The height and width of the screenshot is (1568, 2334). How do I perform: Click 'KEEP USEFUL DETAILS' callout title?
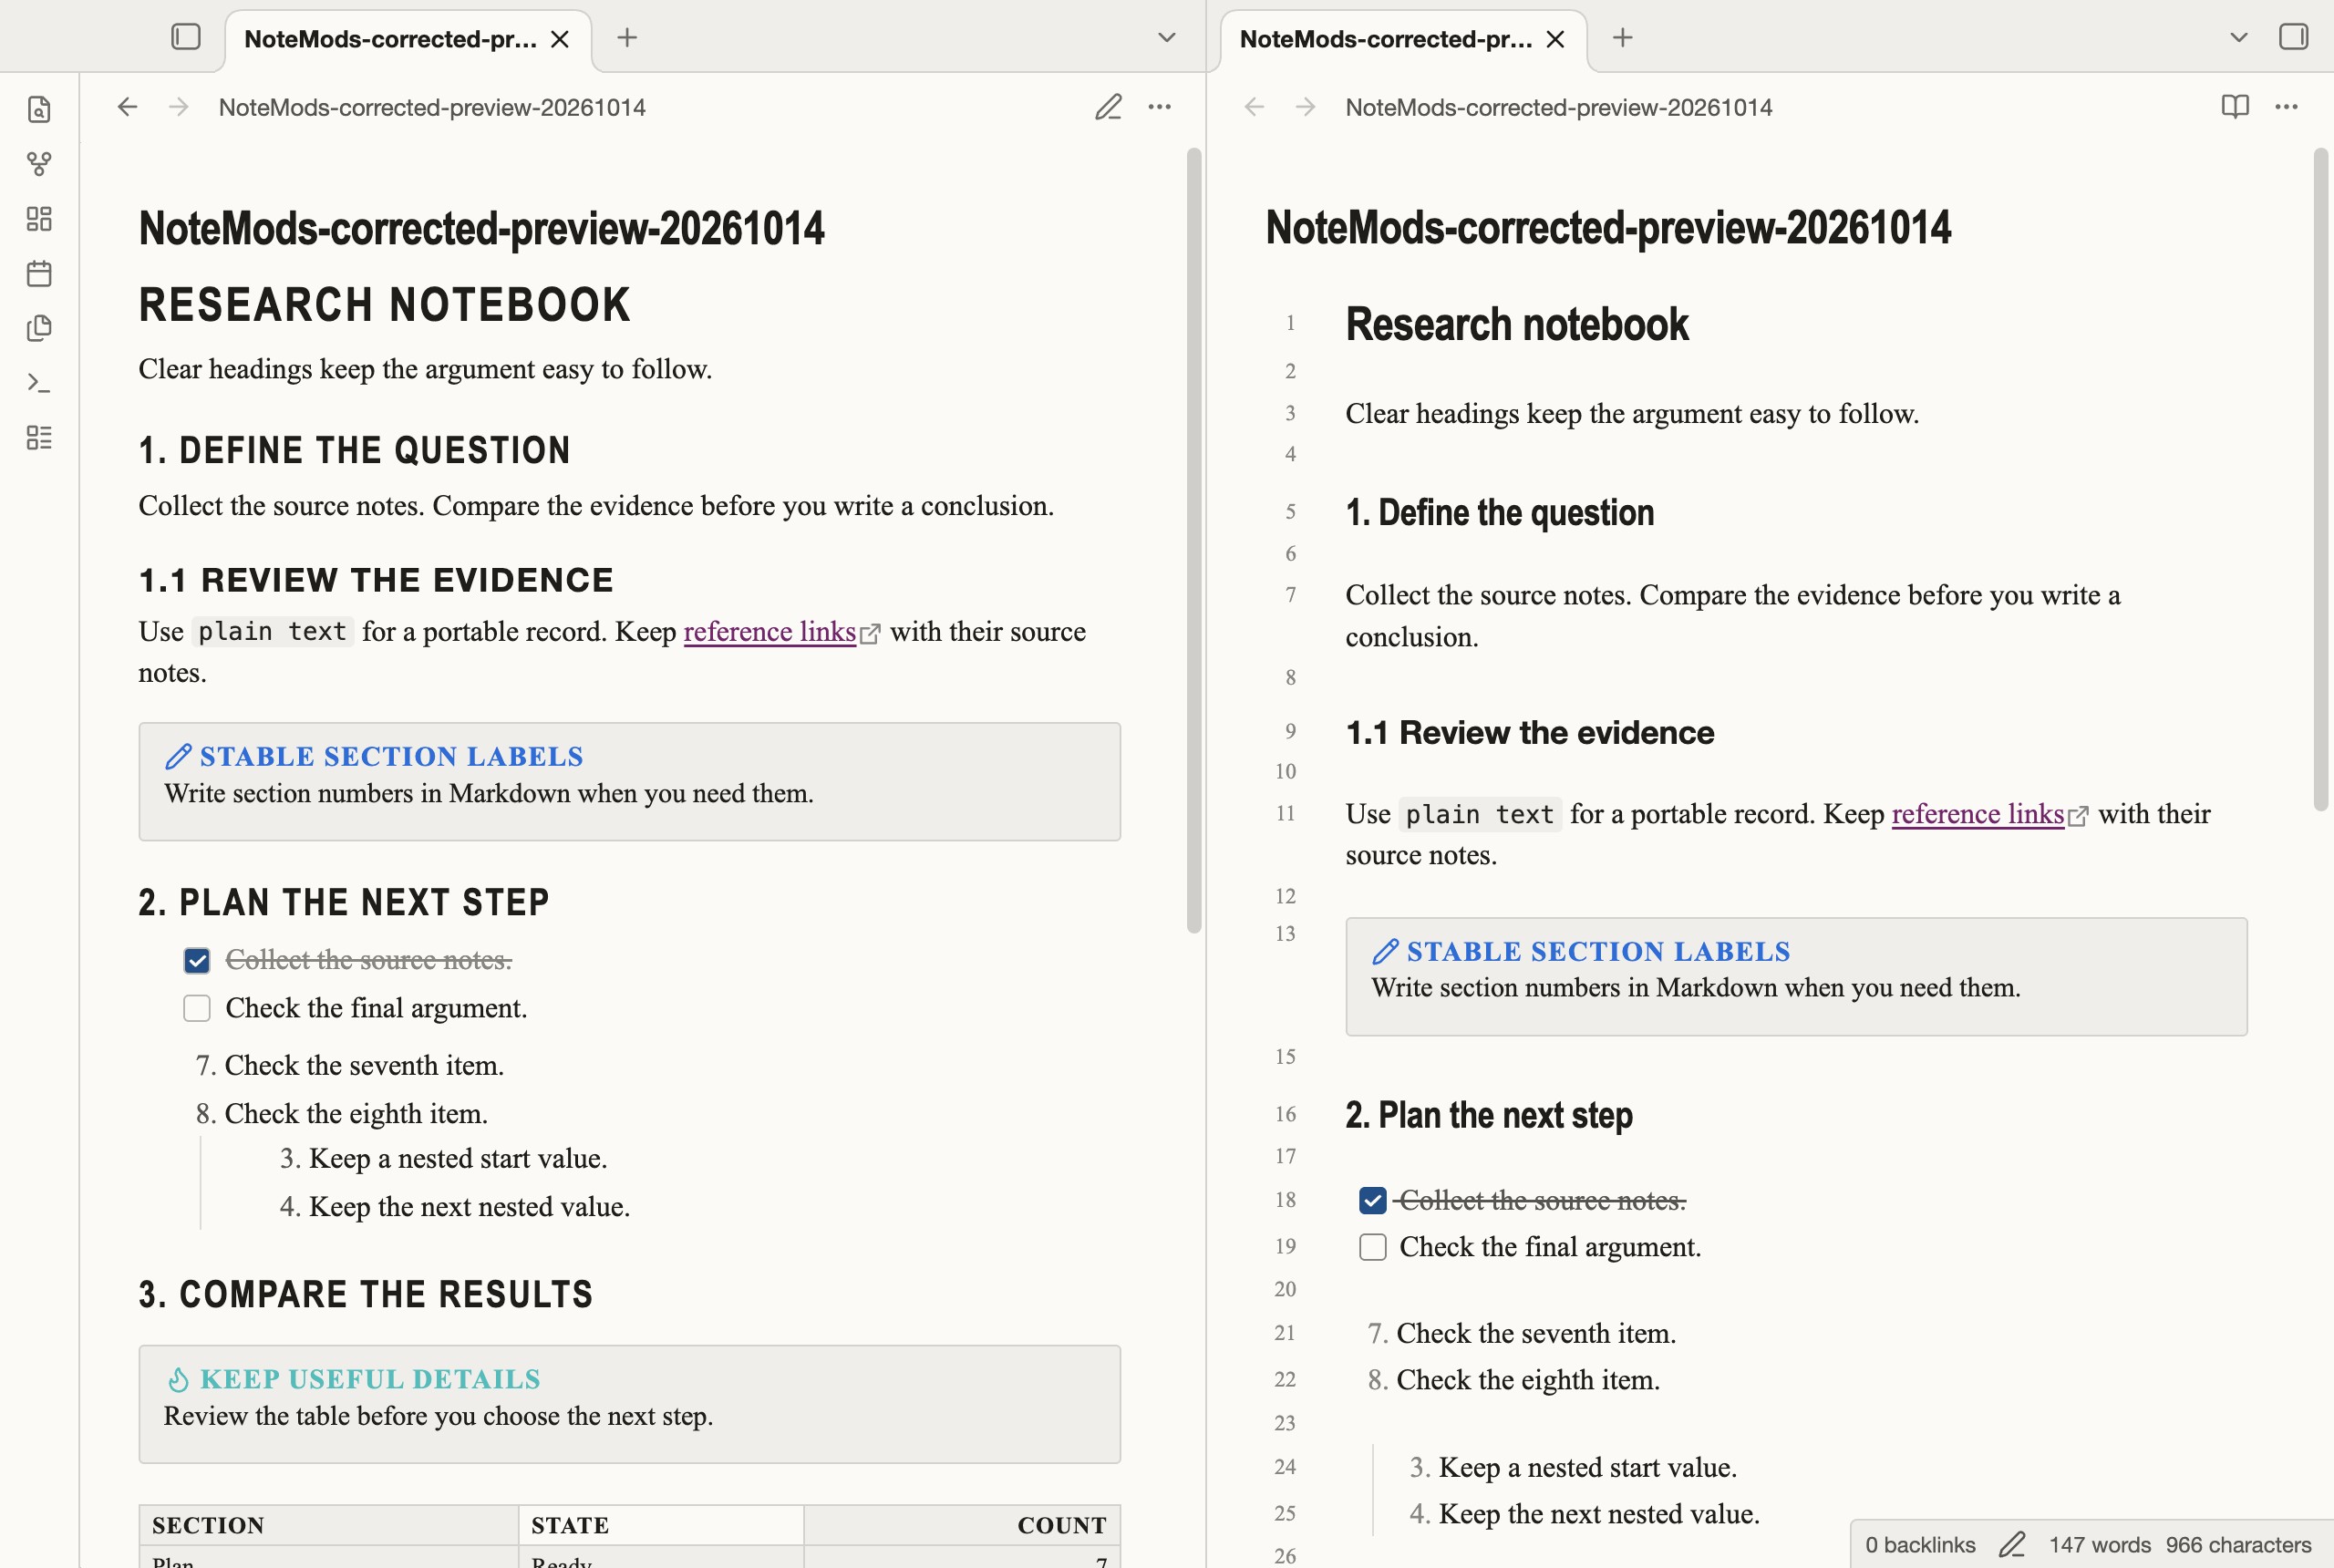(x=370, y=1379)
